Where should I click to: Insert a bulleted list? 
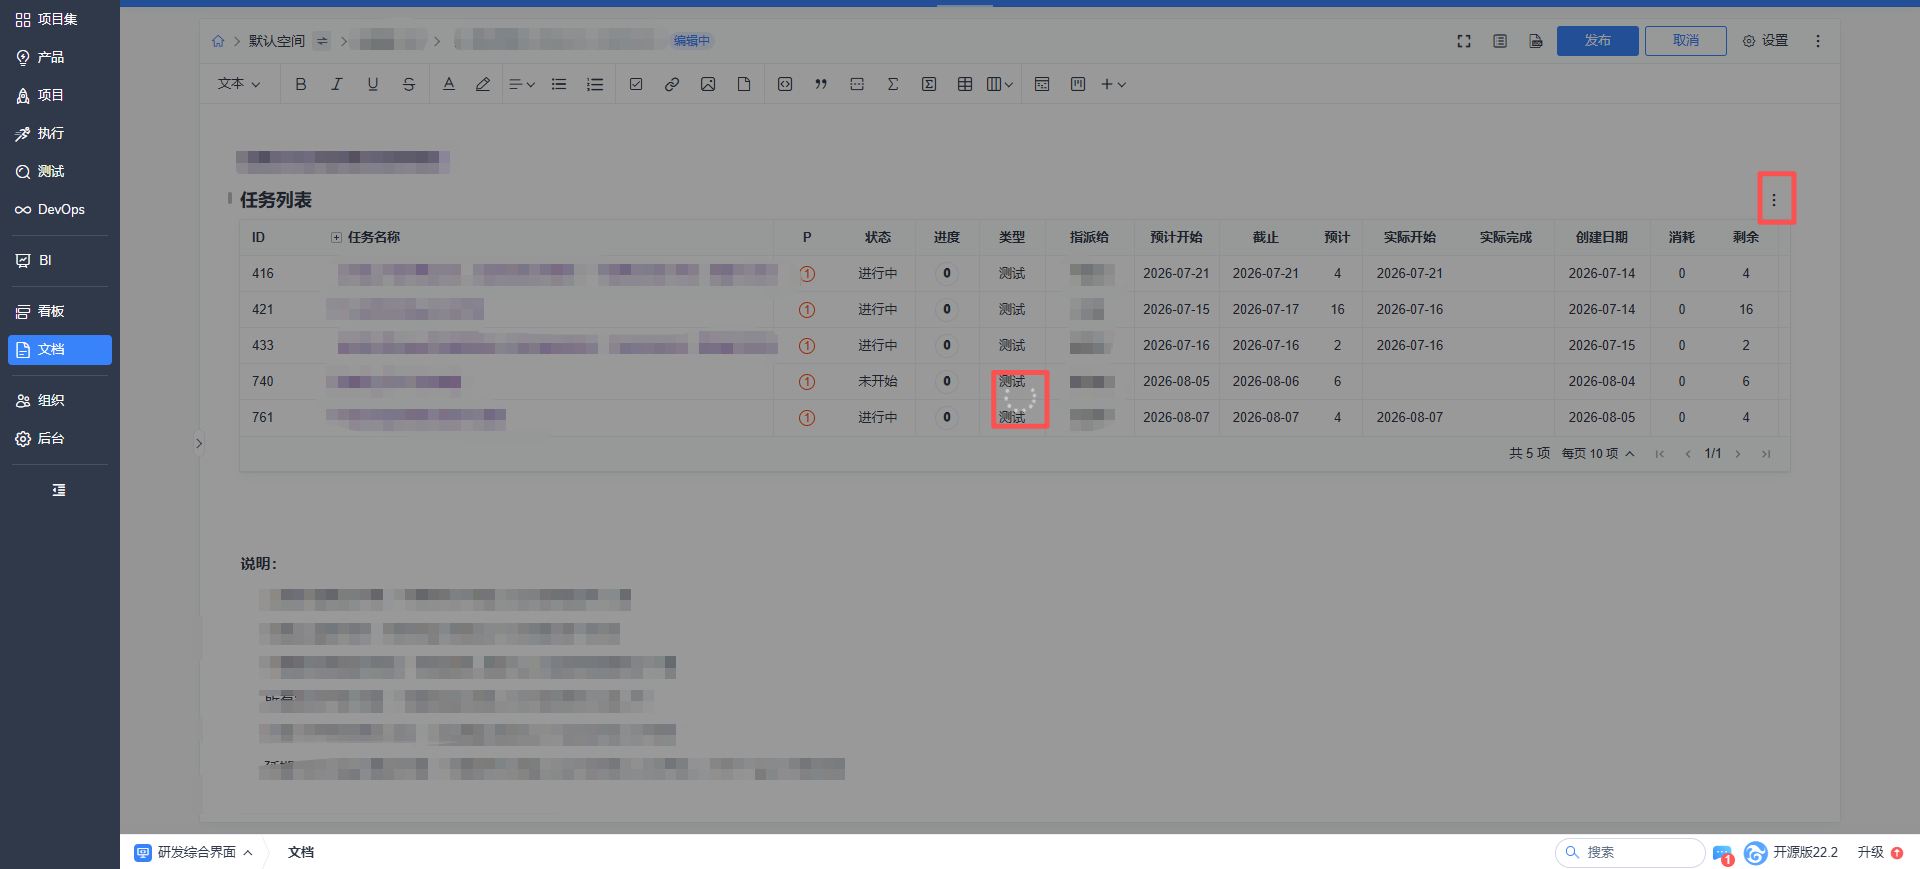pyautogui.click(x=559, y=84)
